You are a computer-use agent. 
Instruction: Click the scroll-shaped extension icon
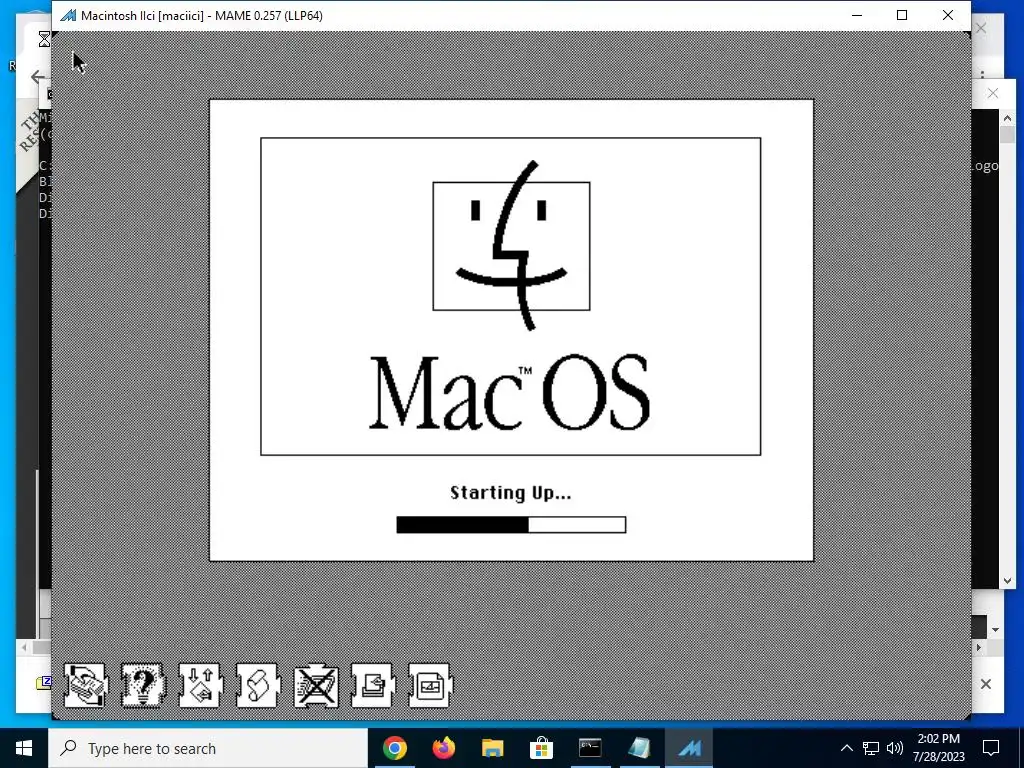[x=257, y=685]
